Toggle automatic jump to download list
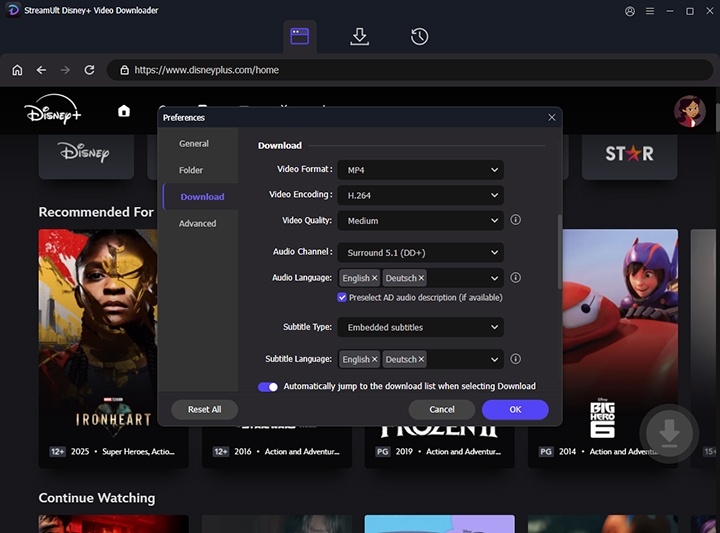 pyautogui.click(x=267, y=386)
